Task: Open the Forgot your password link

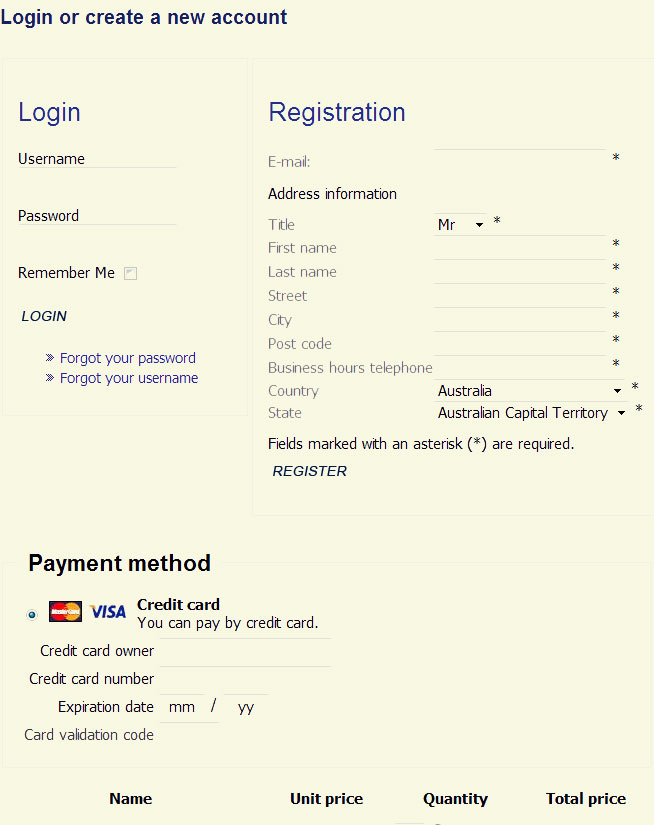Action: tap(128, 358)
